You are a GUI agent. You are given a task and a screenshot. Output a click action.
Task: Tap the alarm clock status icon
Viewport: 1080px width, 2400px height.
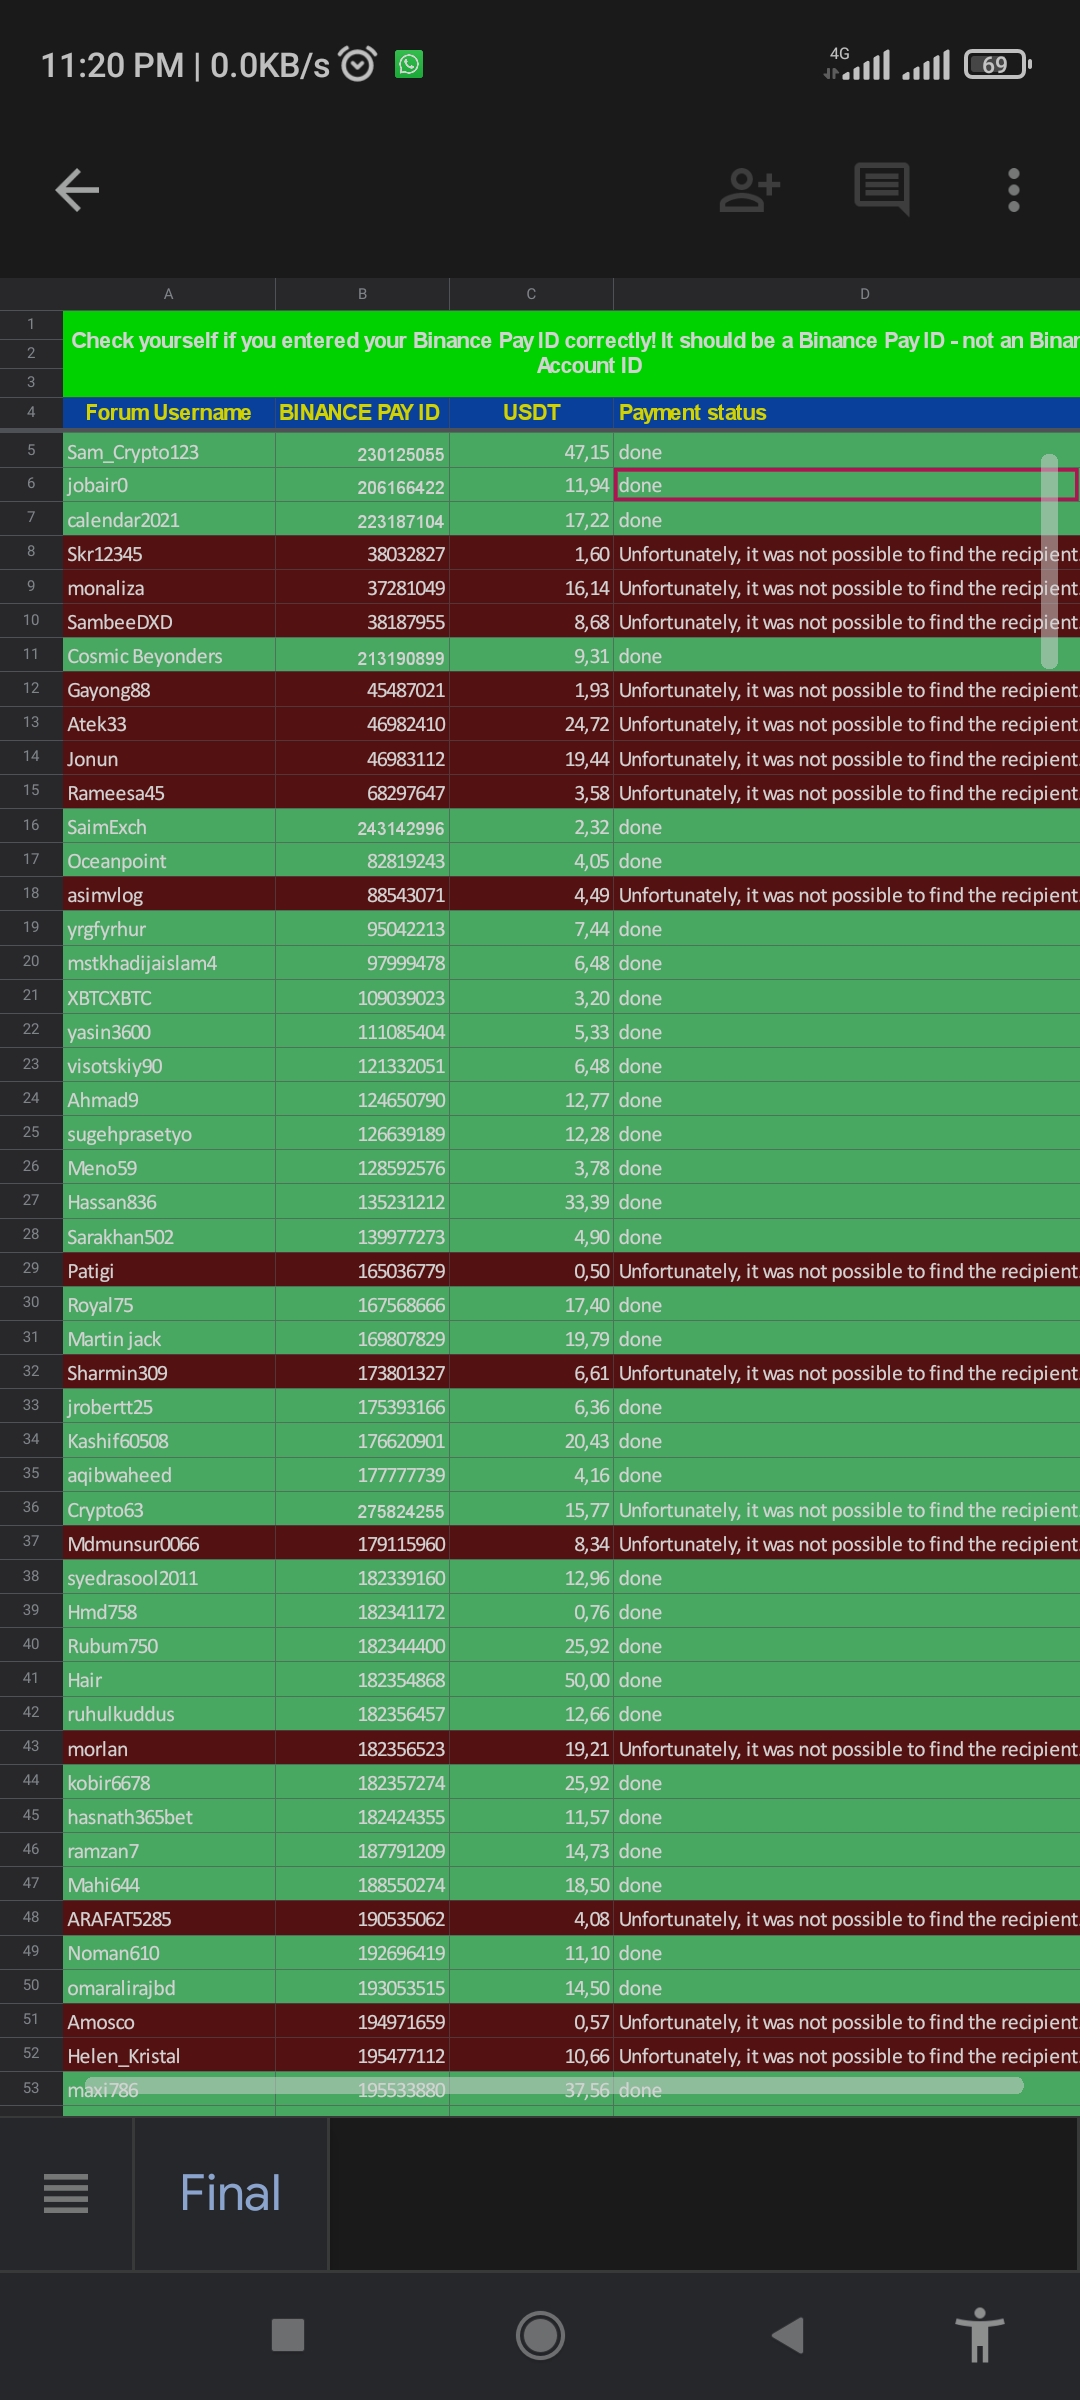(358, 64)
